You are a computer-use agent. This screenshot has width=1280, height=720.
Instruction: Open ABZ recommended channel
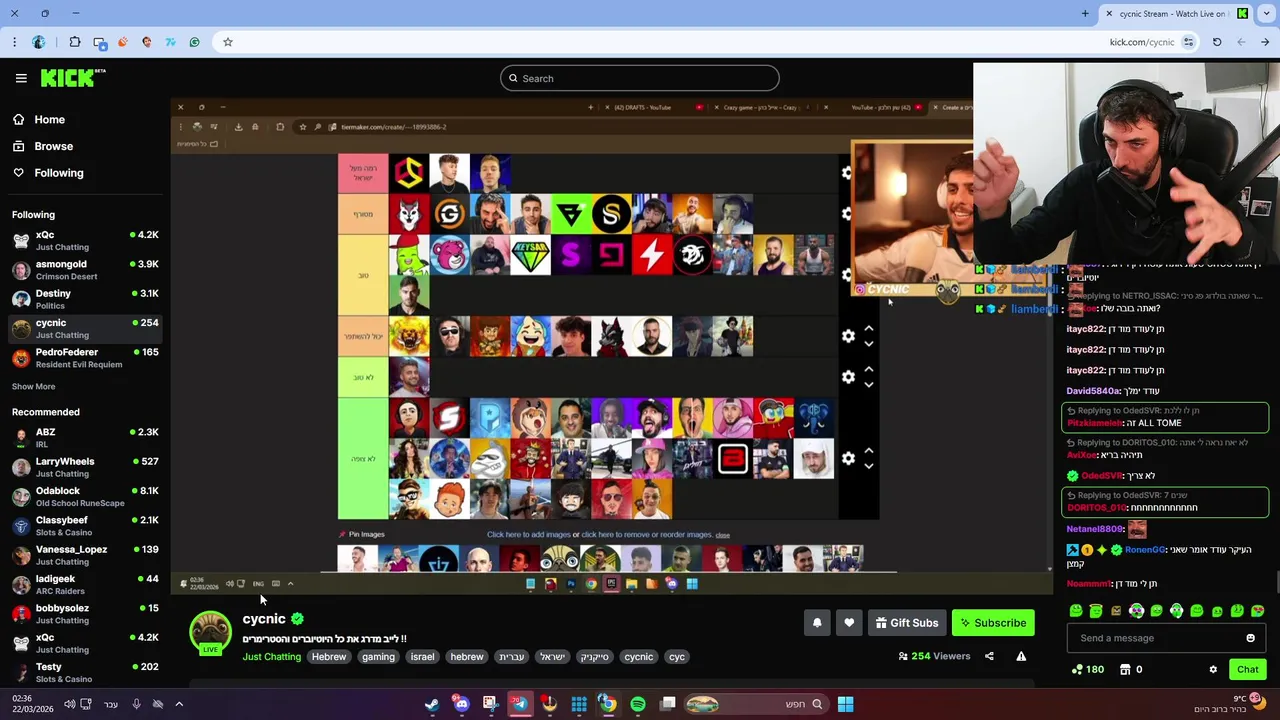85,437
